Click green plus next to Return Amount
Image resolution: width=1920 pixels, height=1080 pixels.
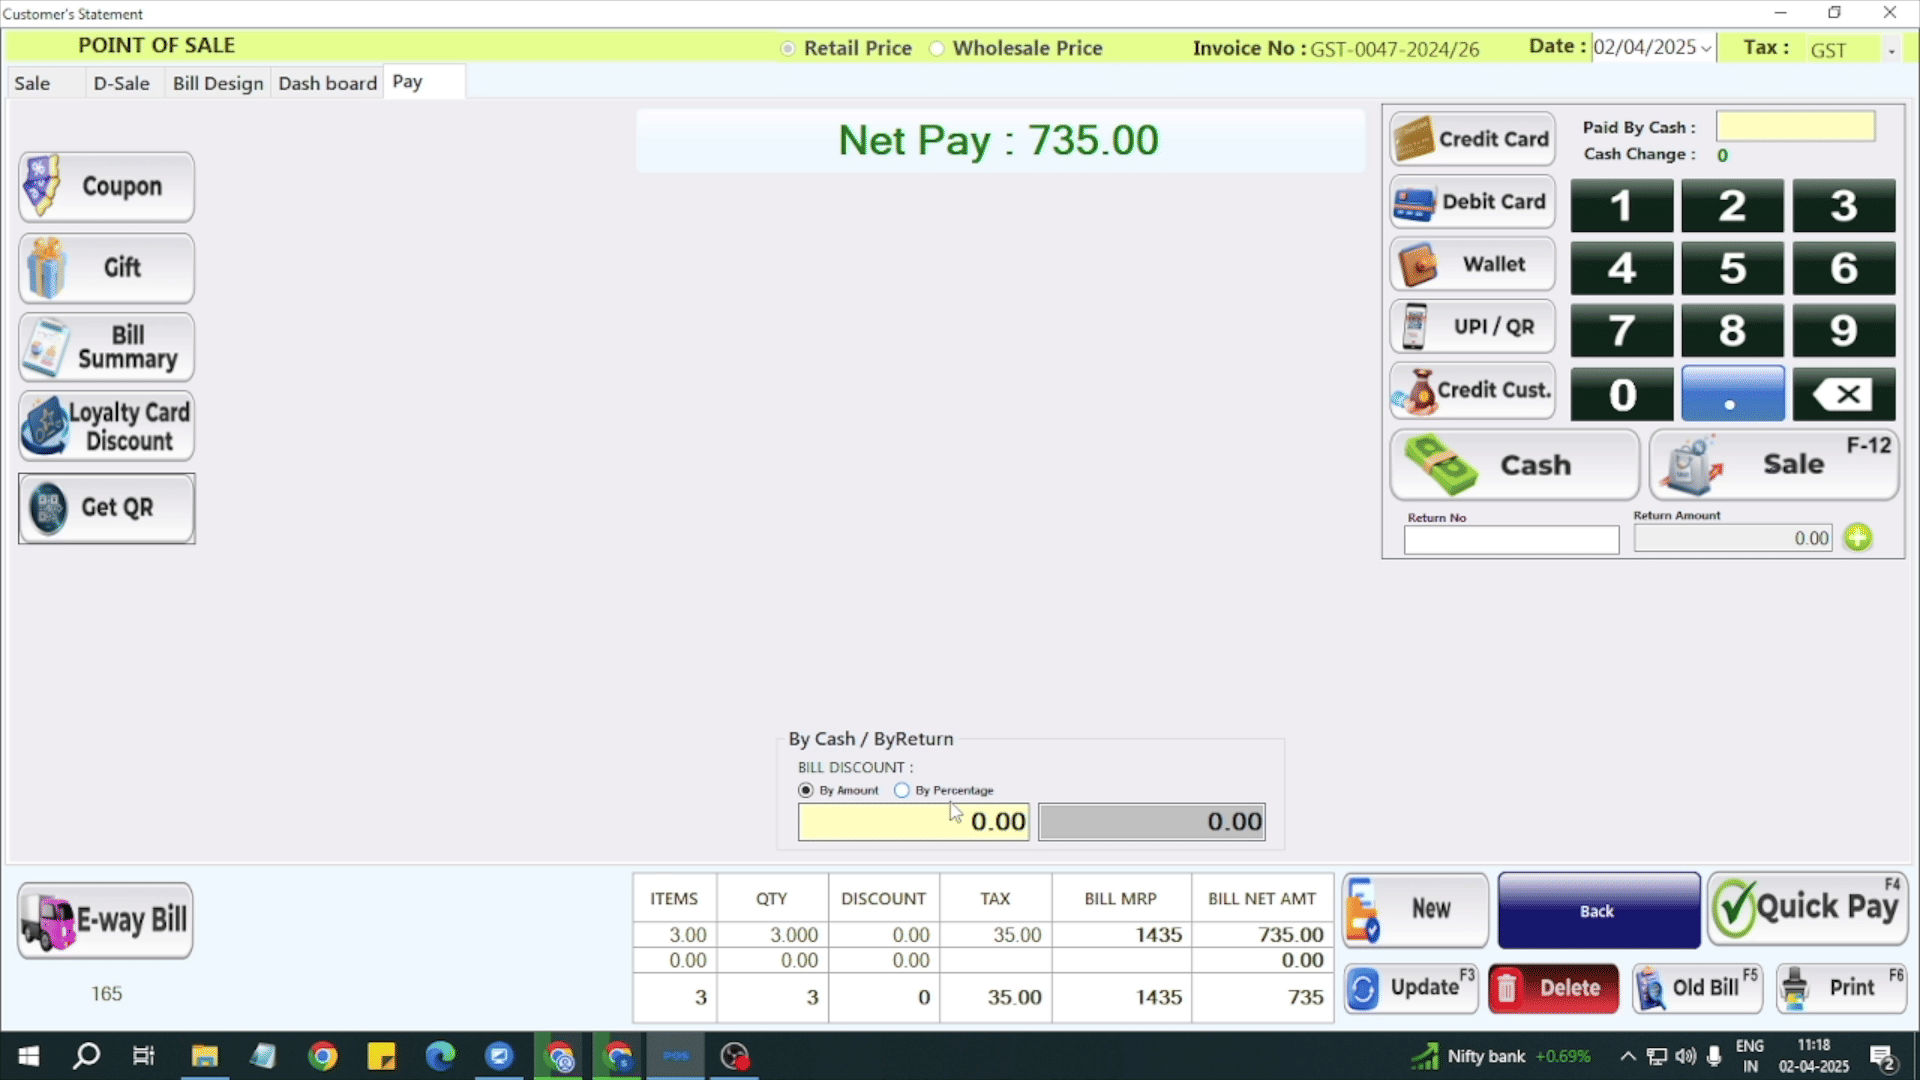click(1858, 538)
